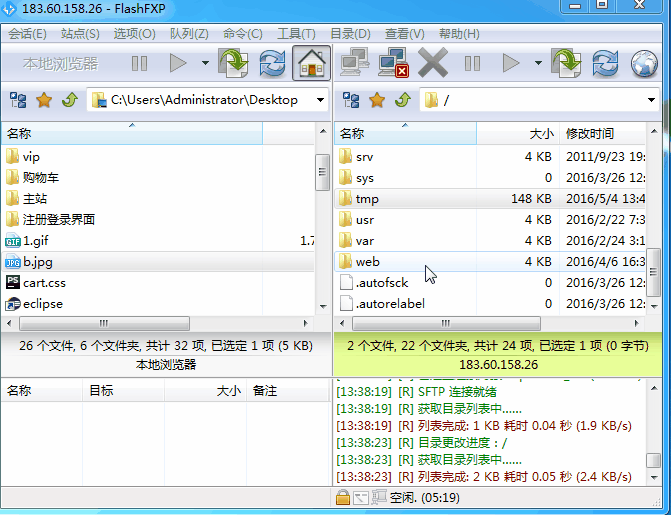Sort remote files by 修改时间 column
Viewport: 671px width, 515px height.
point(602,134)
